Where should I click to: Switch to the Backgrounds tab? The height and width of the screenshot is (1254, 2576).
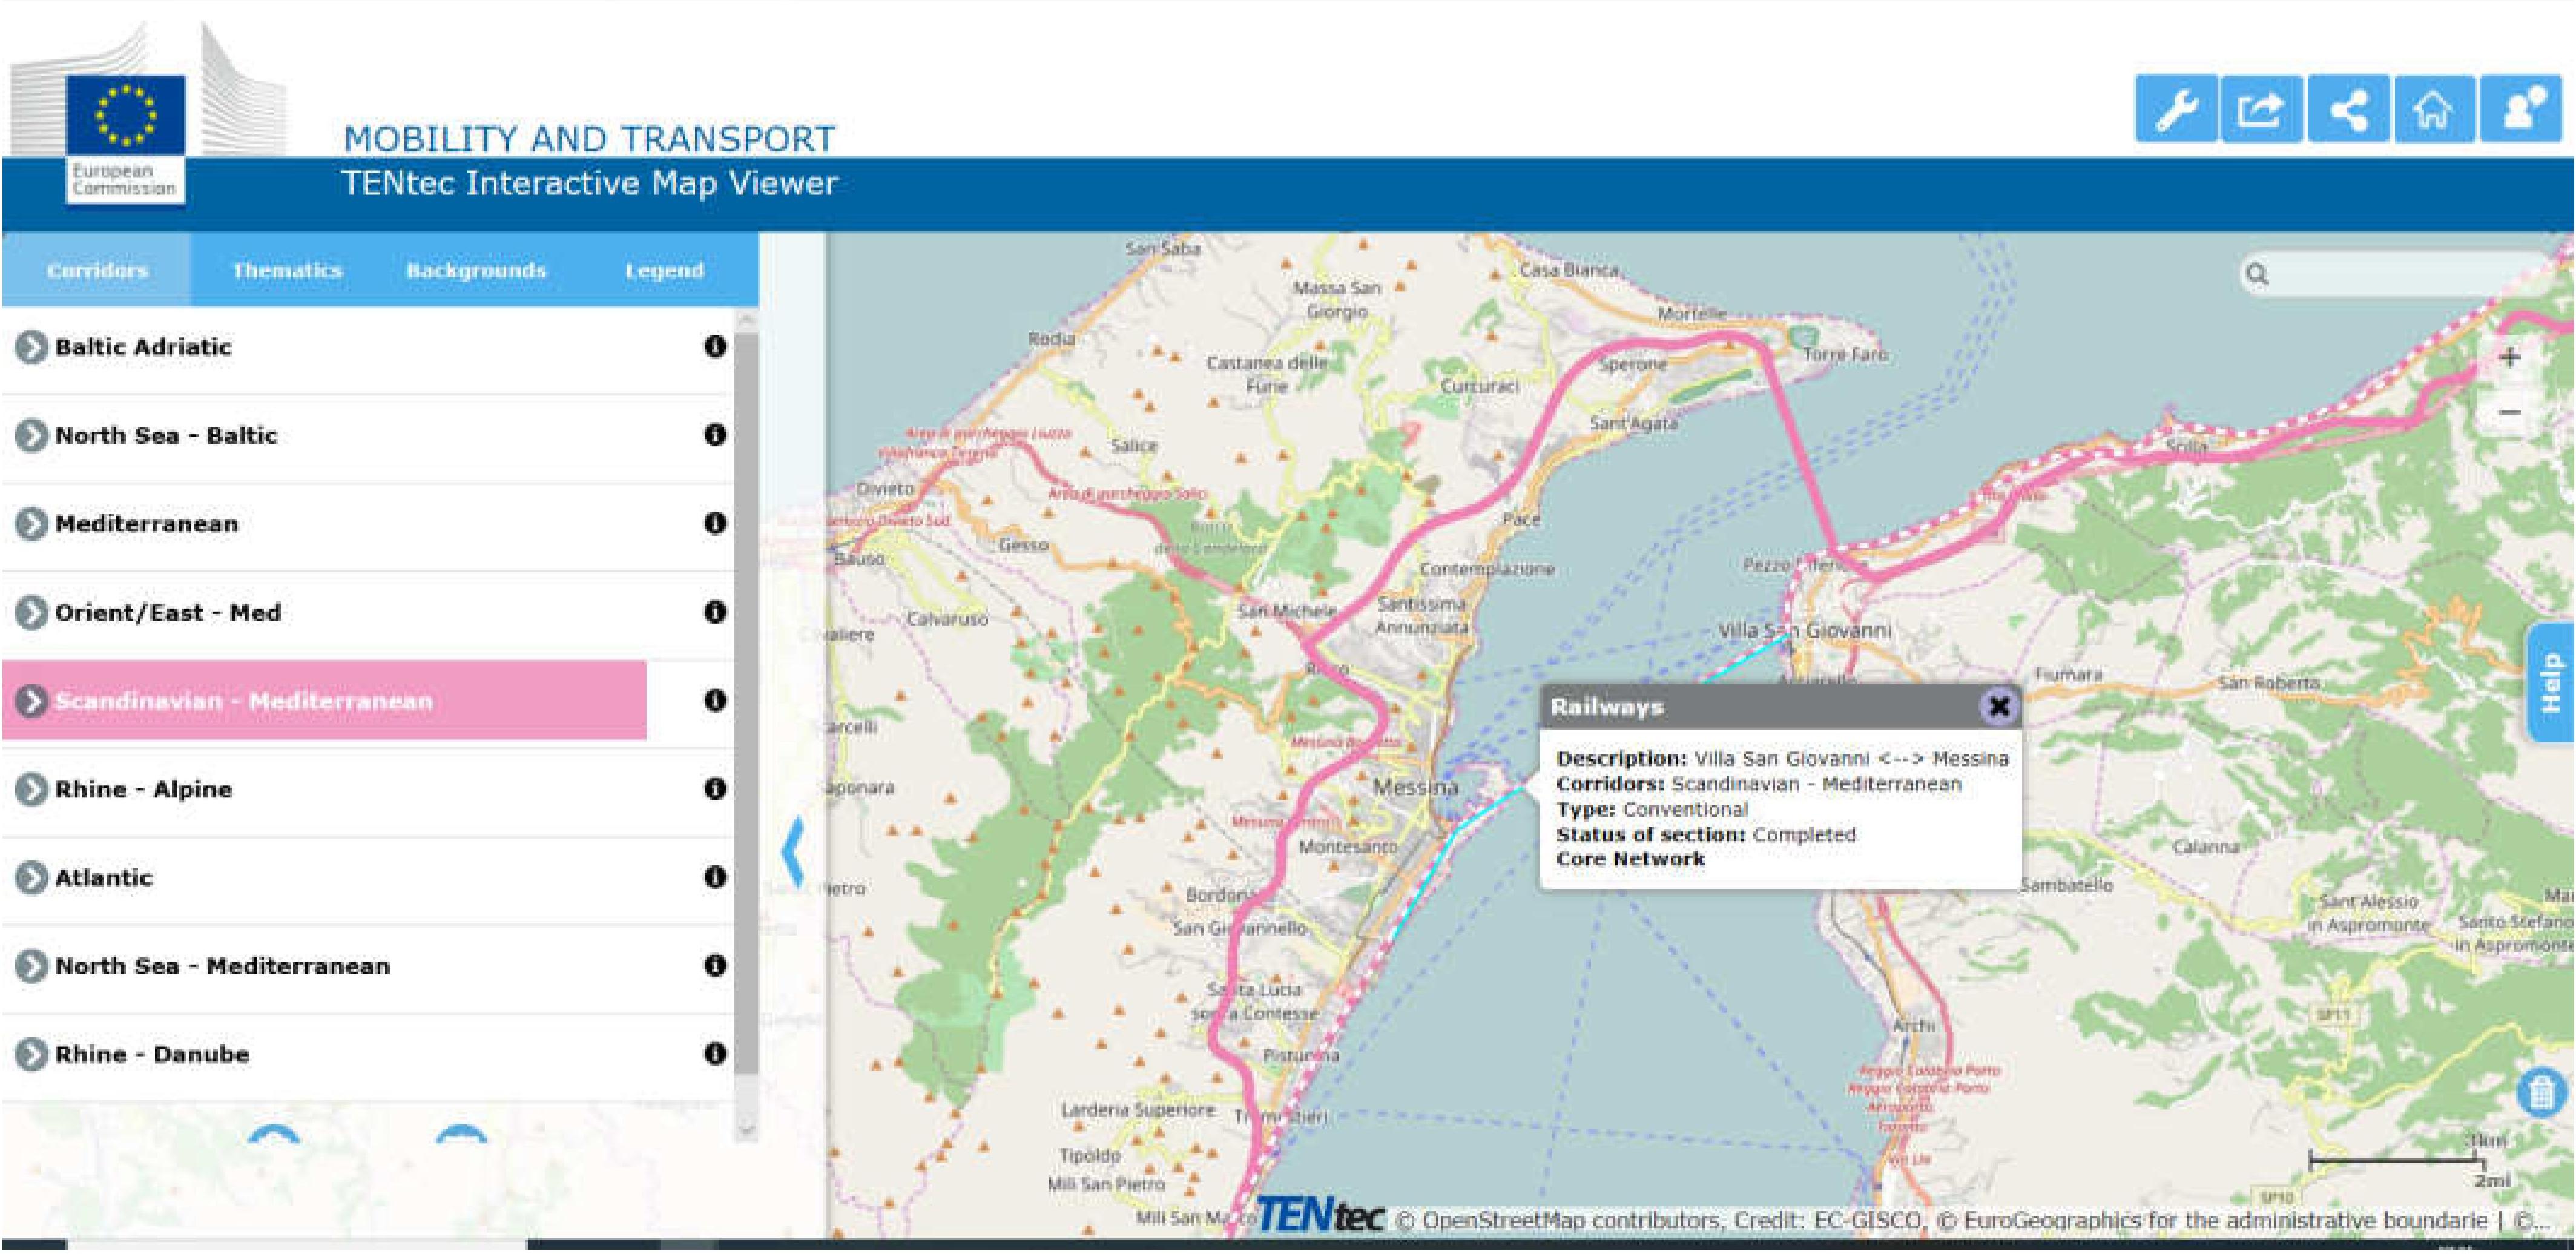(476, 270)
